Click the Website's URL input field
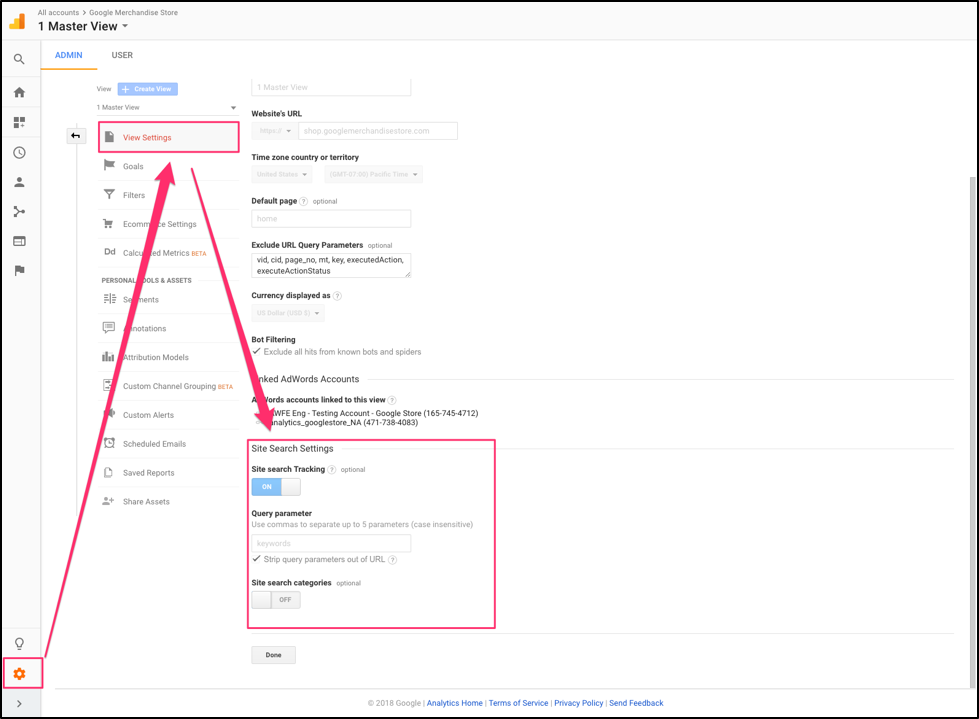 [x=378, y=131]
